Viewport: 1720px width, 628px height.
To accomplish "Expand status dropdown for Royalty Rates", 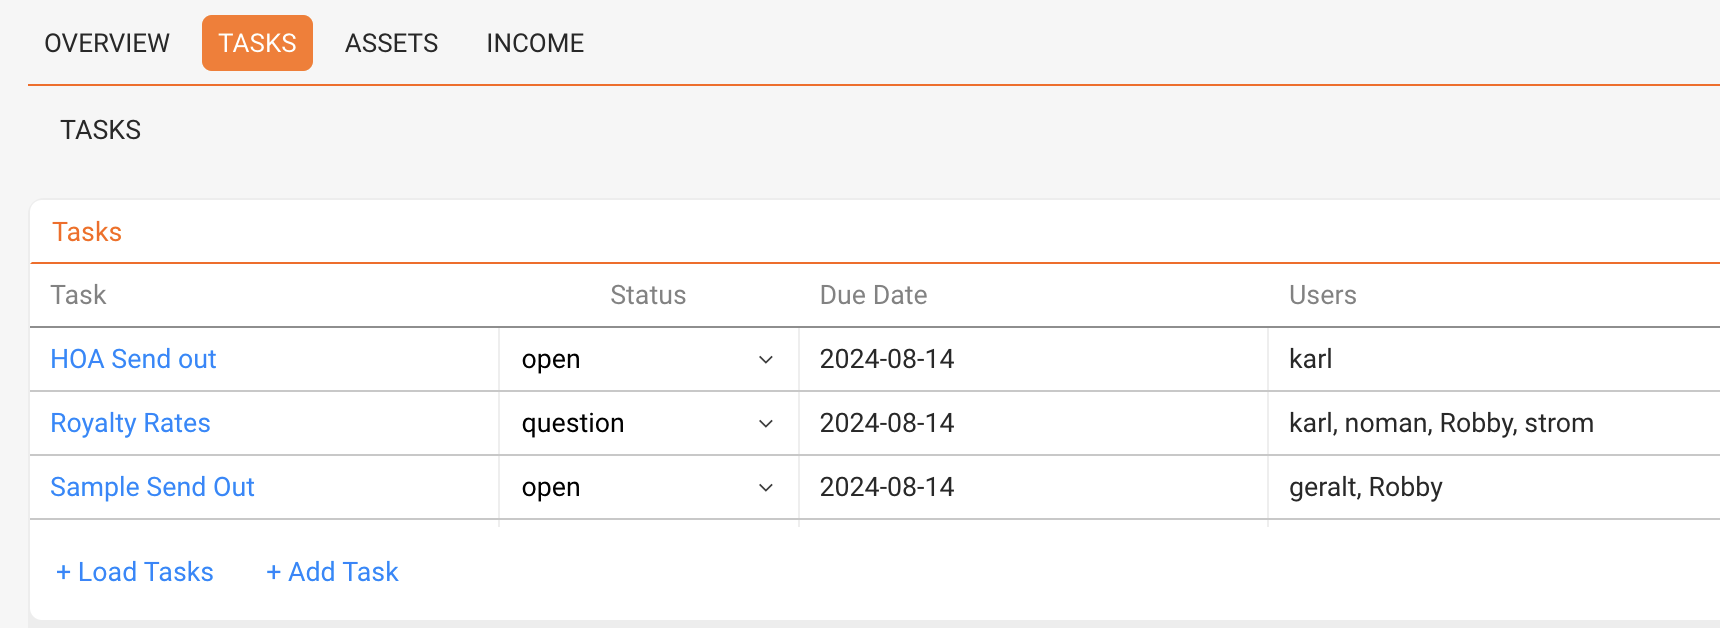I will pos(648,423).
